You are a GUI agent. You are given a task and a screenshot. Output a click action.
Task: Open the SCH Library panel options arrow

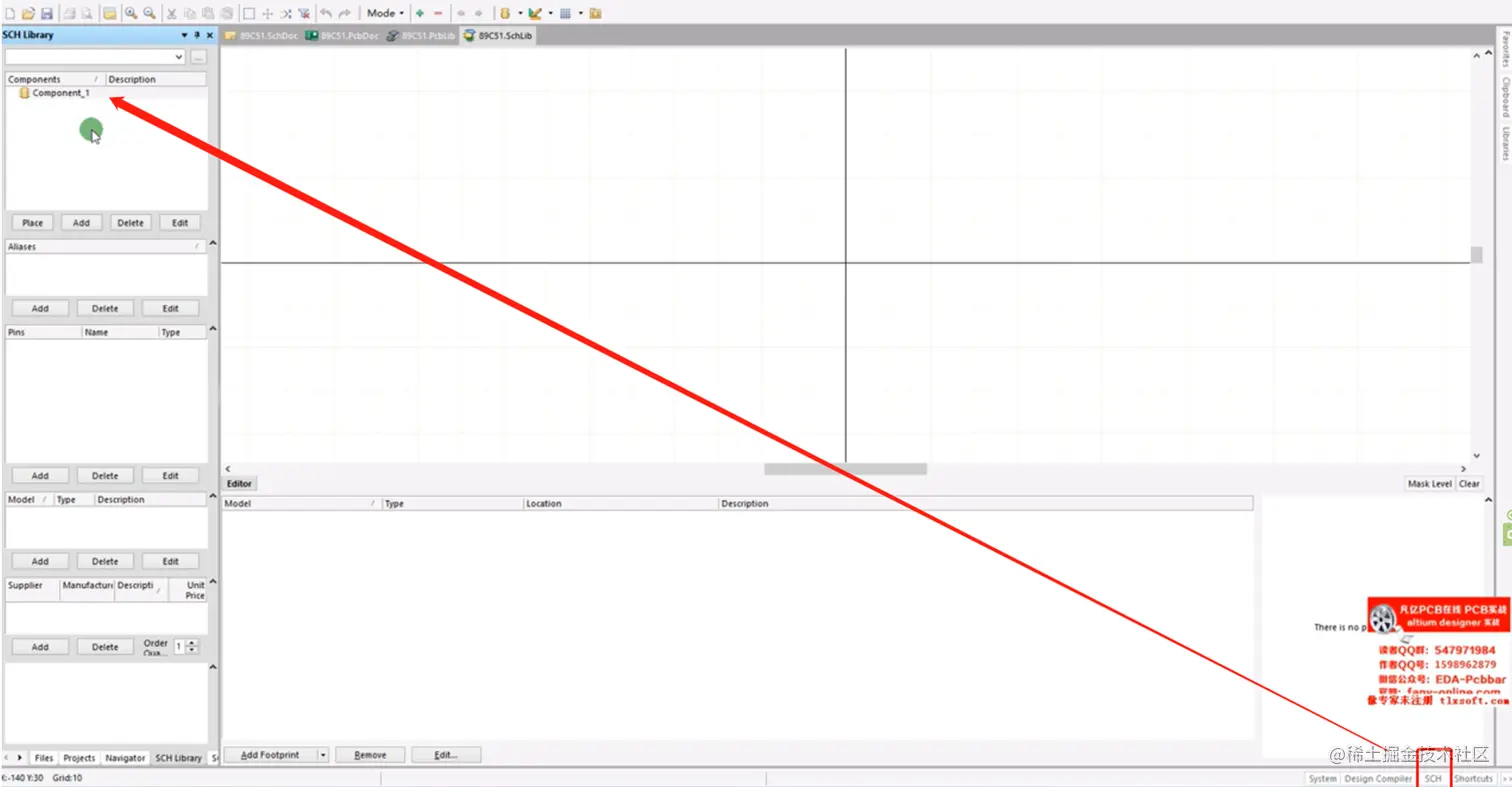coord(184,35)
